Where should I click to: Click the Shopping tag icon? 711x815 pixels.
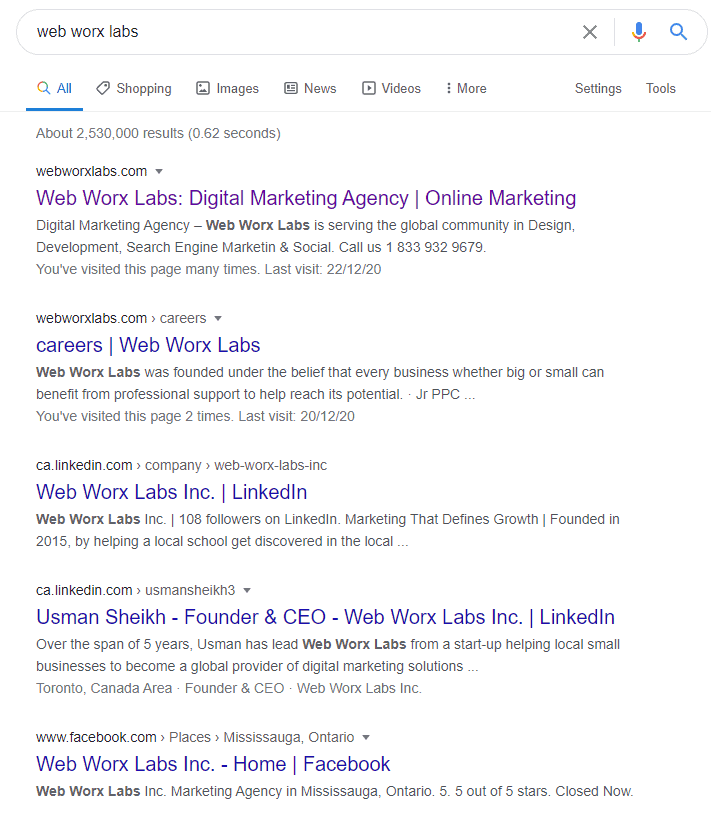pyautogui.click(x=103, y=88)
